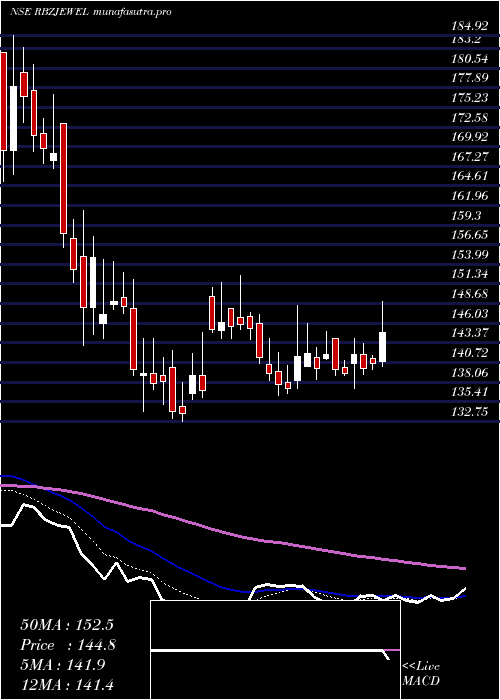This screenshot has width=500, height=700.
Task: Click the 167.27 price axis label
Action: (x=470, y=156)
